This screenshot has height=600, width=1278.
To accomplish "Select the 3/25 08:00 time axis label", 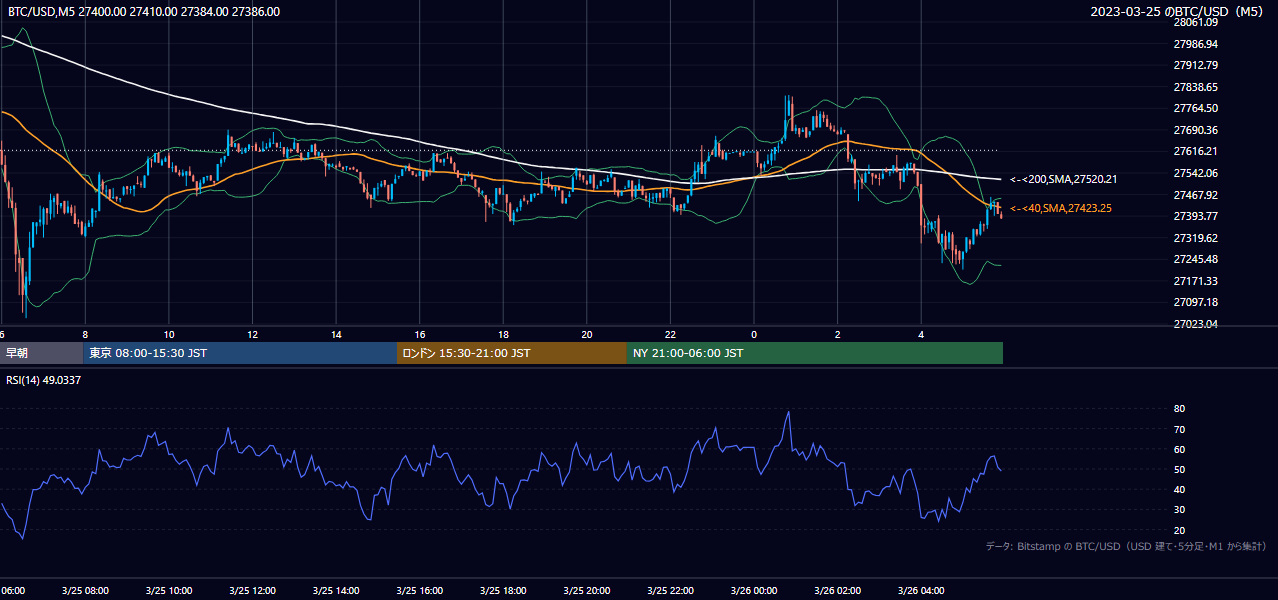I will (x=84, y=591).
